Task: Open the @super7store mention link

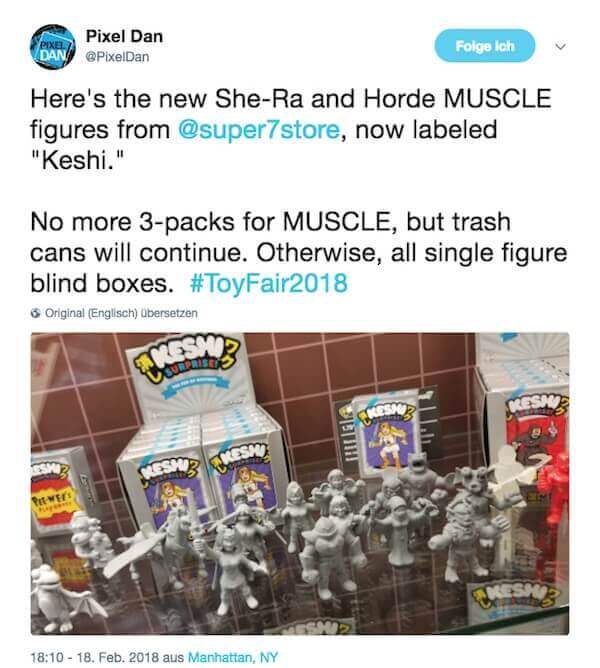Action: (x=258, y=129)
